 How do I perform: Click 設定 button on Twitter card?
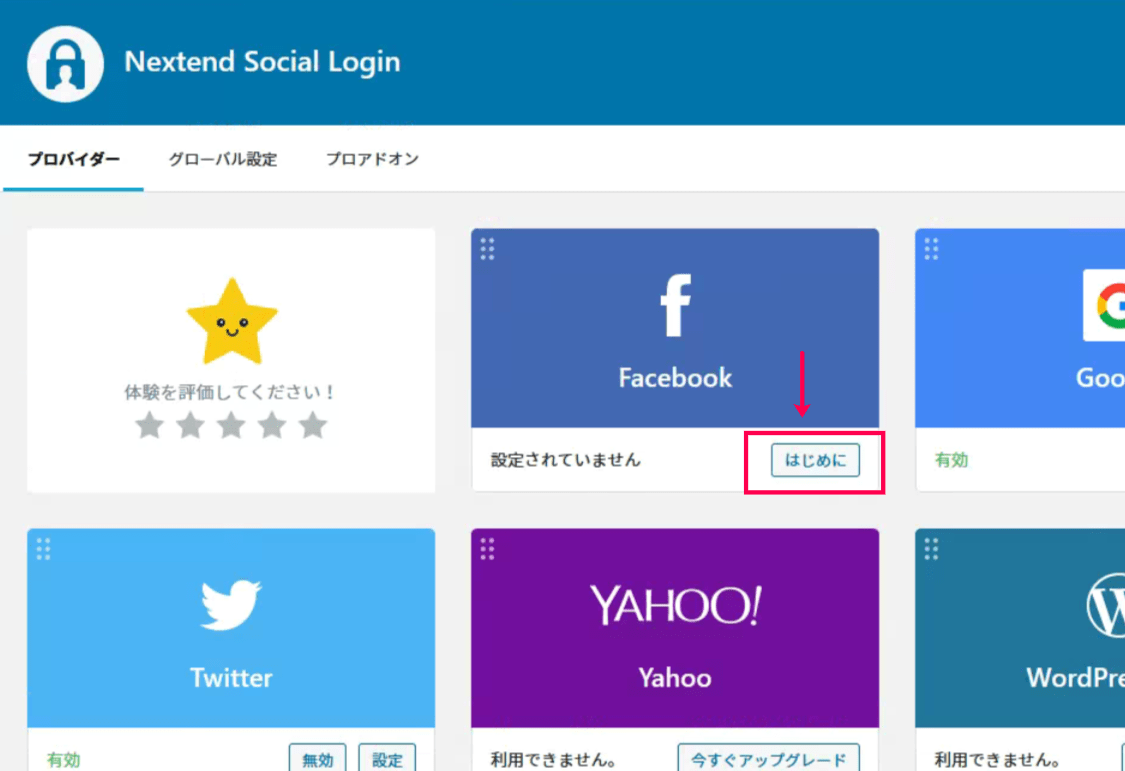click(387, 758)
